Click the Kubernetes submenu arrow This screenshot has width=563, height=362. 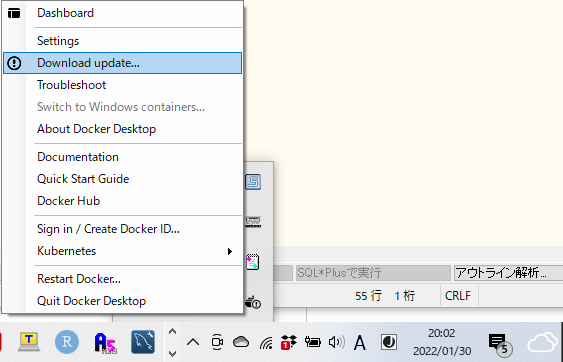coord(230,251)
